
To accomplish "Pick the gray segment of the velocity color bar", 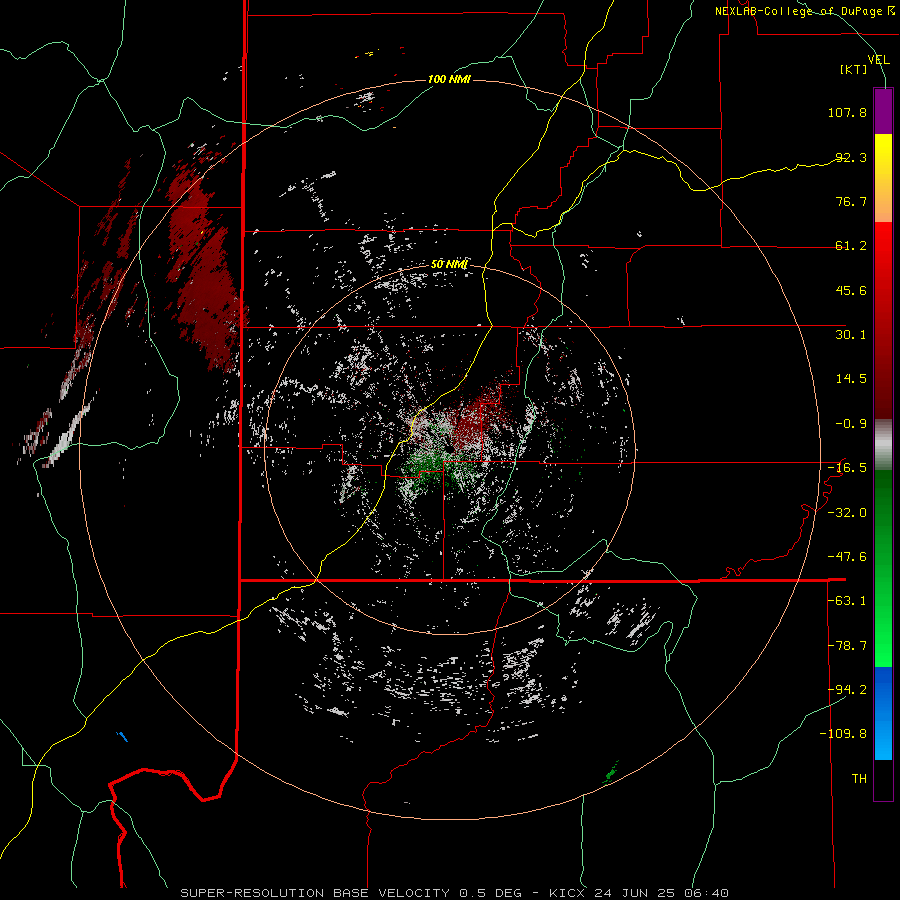I will point(883,445).
